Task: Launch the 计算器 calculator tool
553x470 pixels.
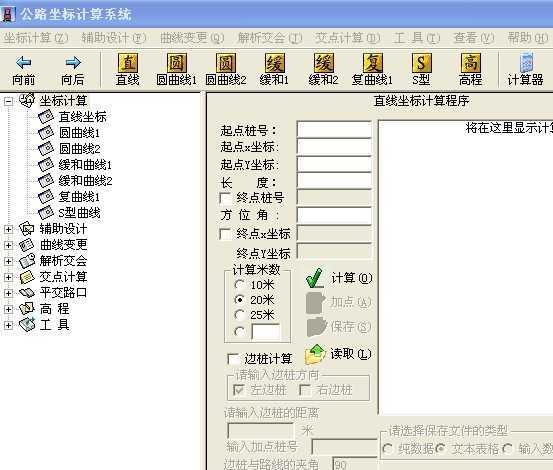Action: (x=525, y=69)
